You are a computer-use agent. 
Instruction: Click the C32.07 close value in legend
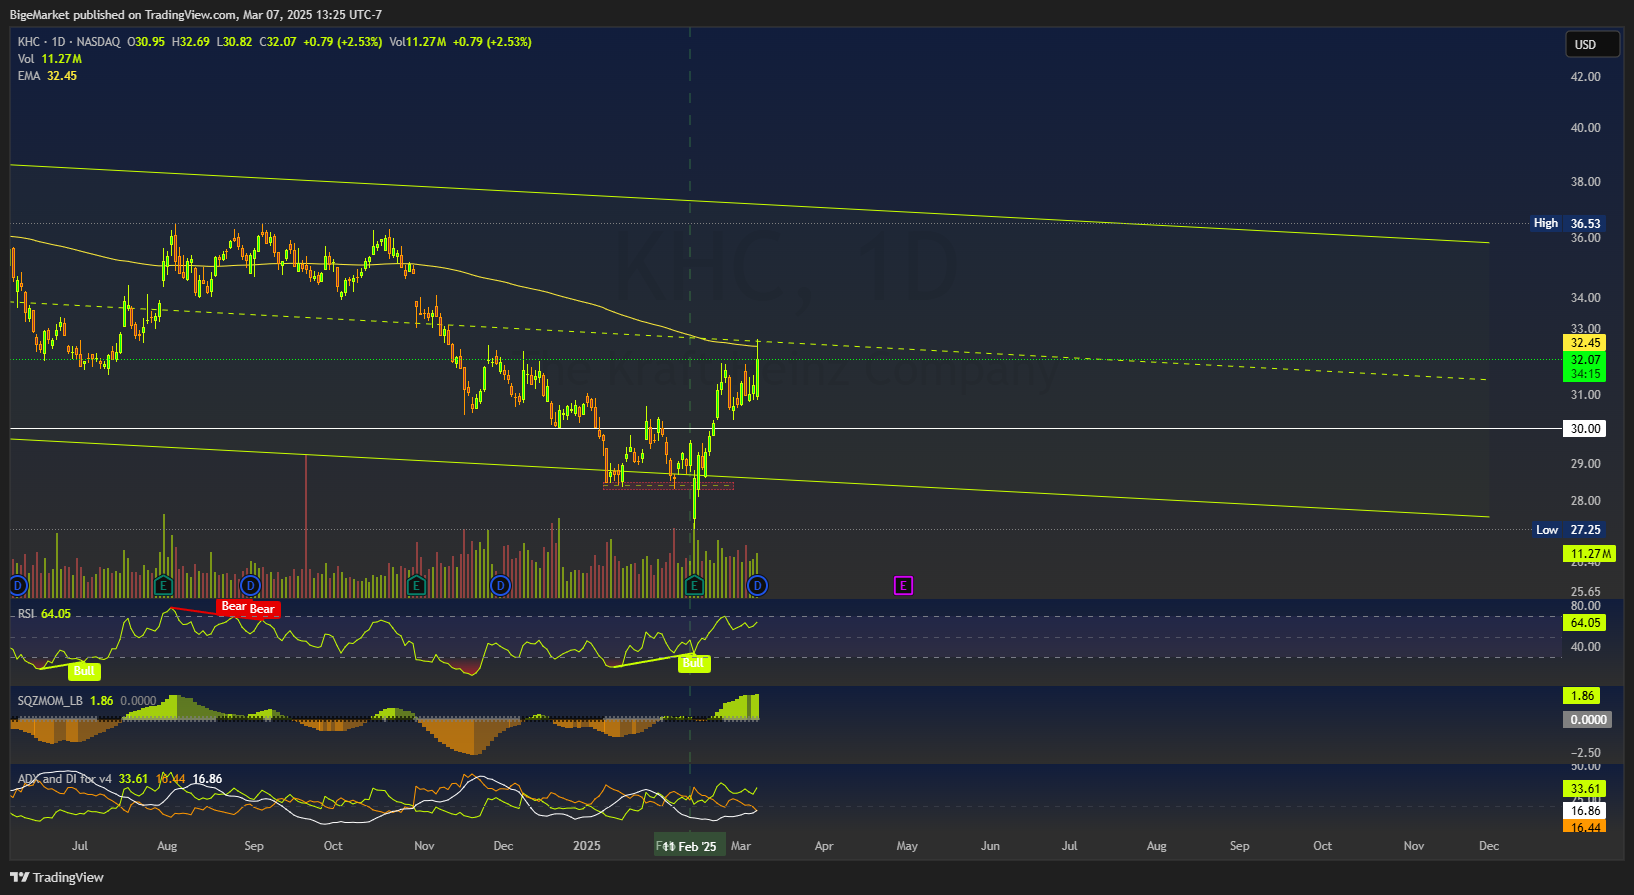click(278, 42)
